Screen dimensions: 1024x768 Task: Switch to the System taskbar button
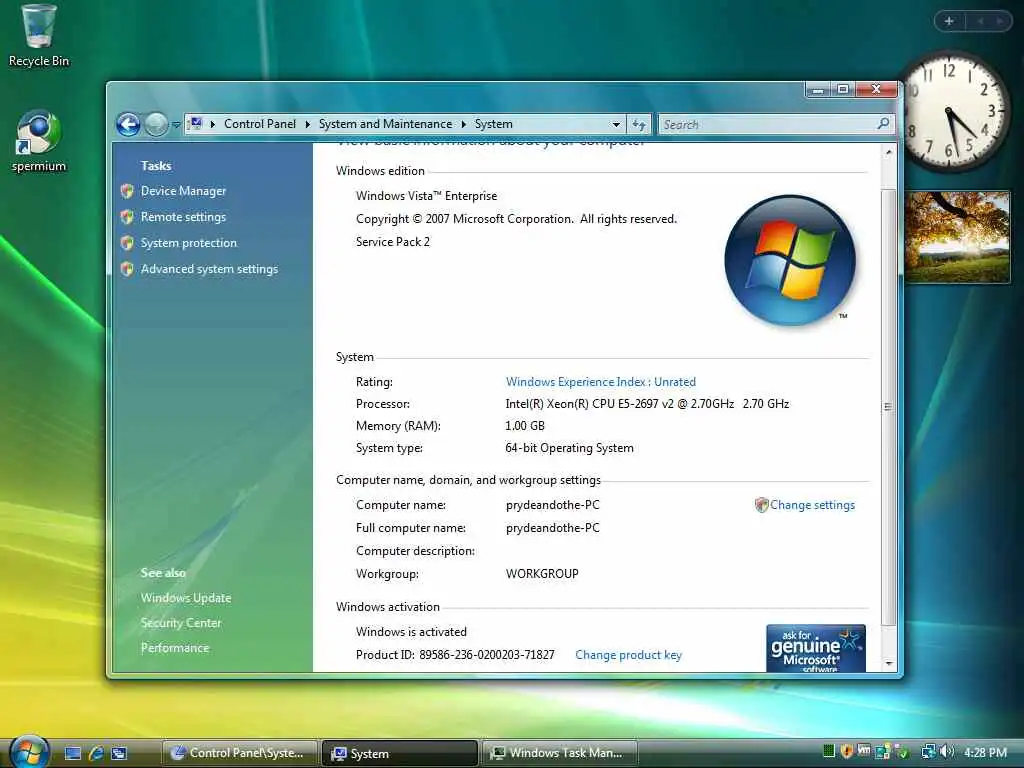400,753
